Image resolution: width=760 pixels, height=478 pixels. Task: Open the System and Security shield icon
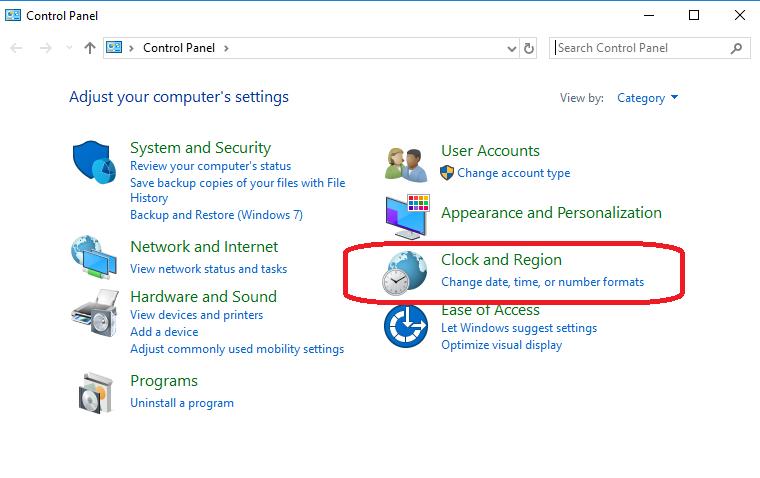pyautogui.click(x=95, y=162)
